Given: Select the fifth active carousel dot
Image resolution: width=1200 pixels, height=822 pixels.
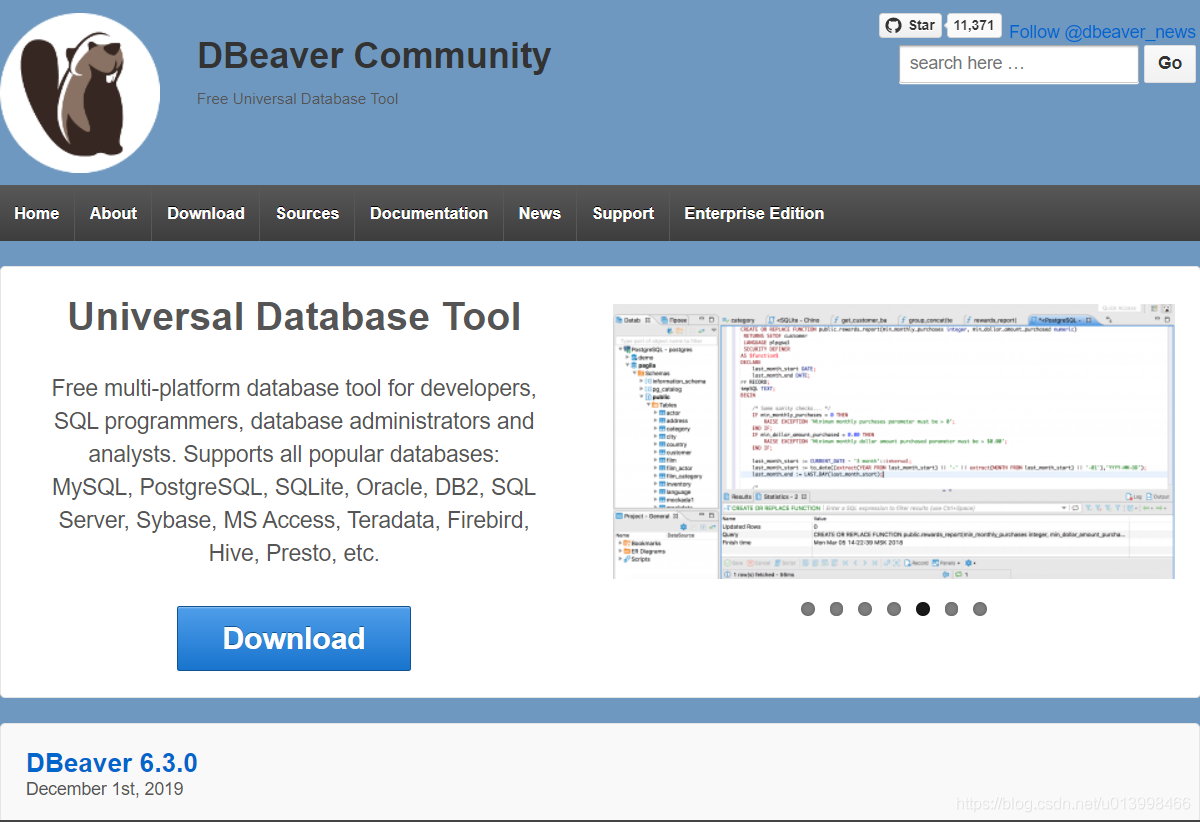Looking at the screenshot, I should pyautogui.click(x=923, y=609).
